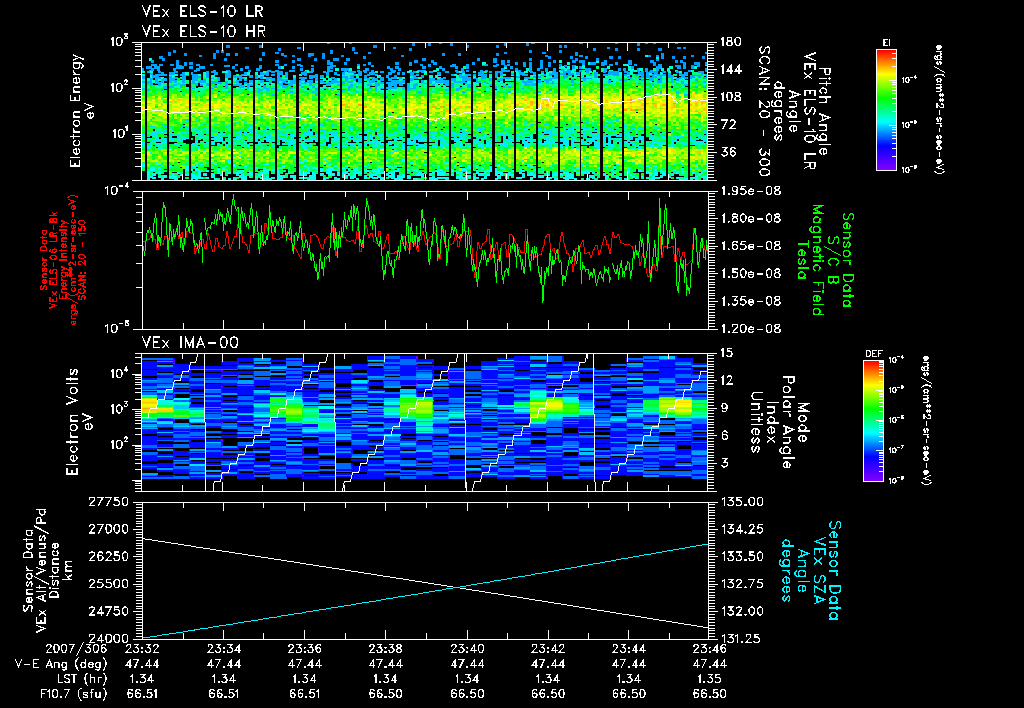Click the 'VEx ELS-10 HR' title text
Image resolution: width=1024 pixels, height=708 pixels.
203,31
